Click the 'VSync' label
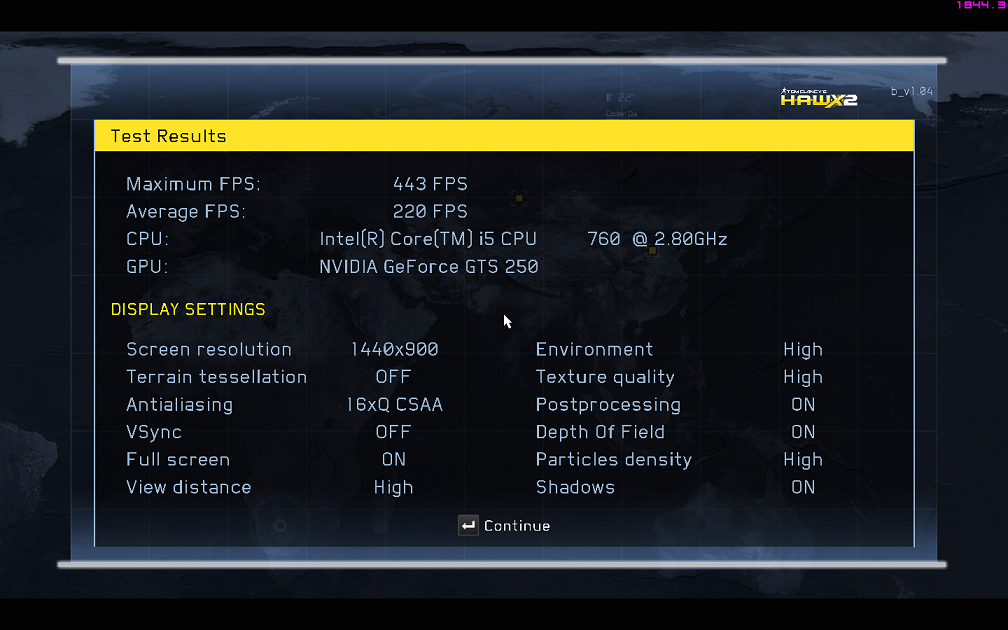 click(x=154, y=433)
